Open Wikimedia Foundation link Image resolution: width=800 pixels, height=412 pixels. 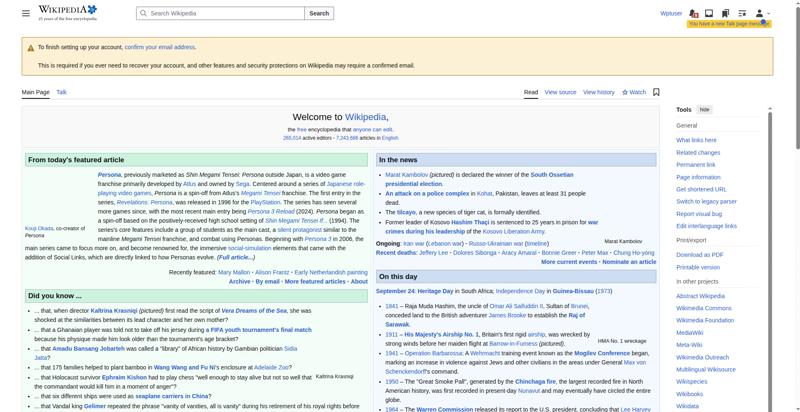(705, 320)
